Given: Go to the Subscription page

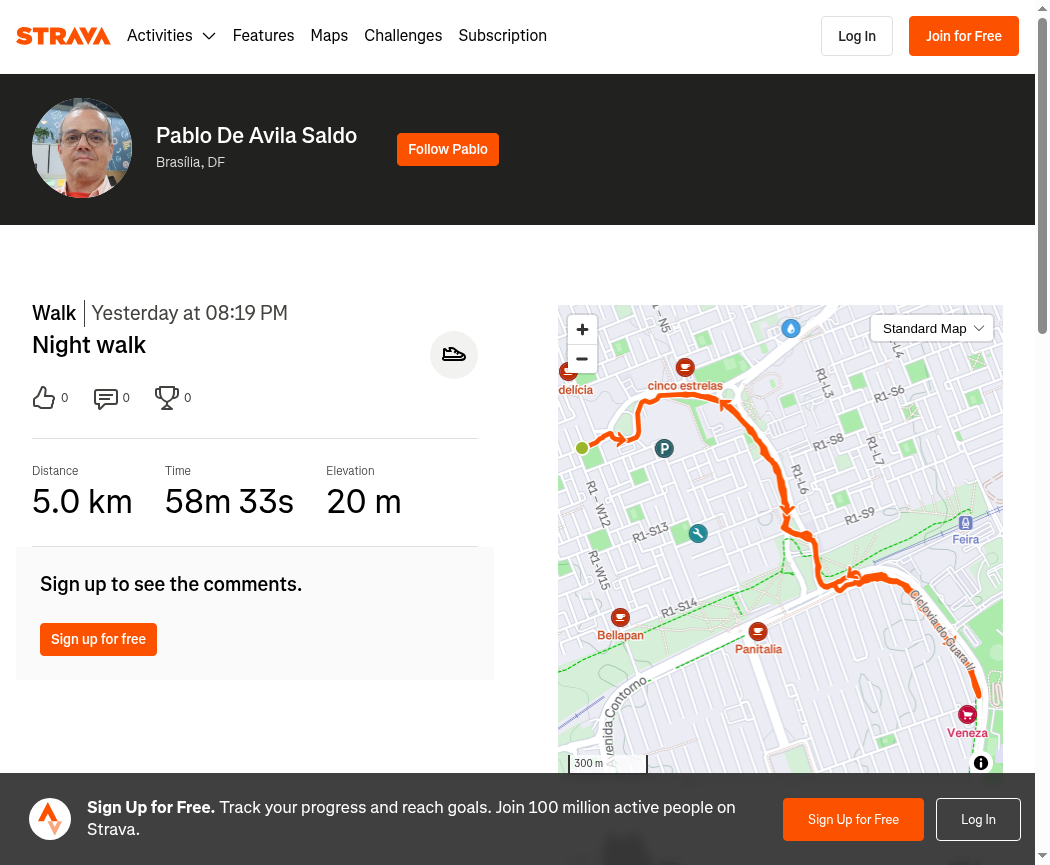Looking at the screenshot, I should pyautogui.click(x=502, y=35).
